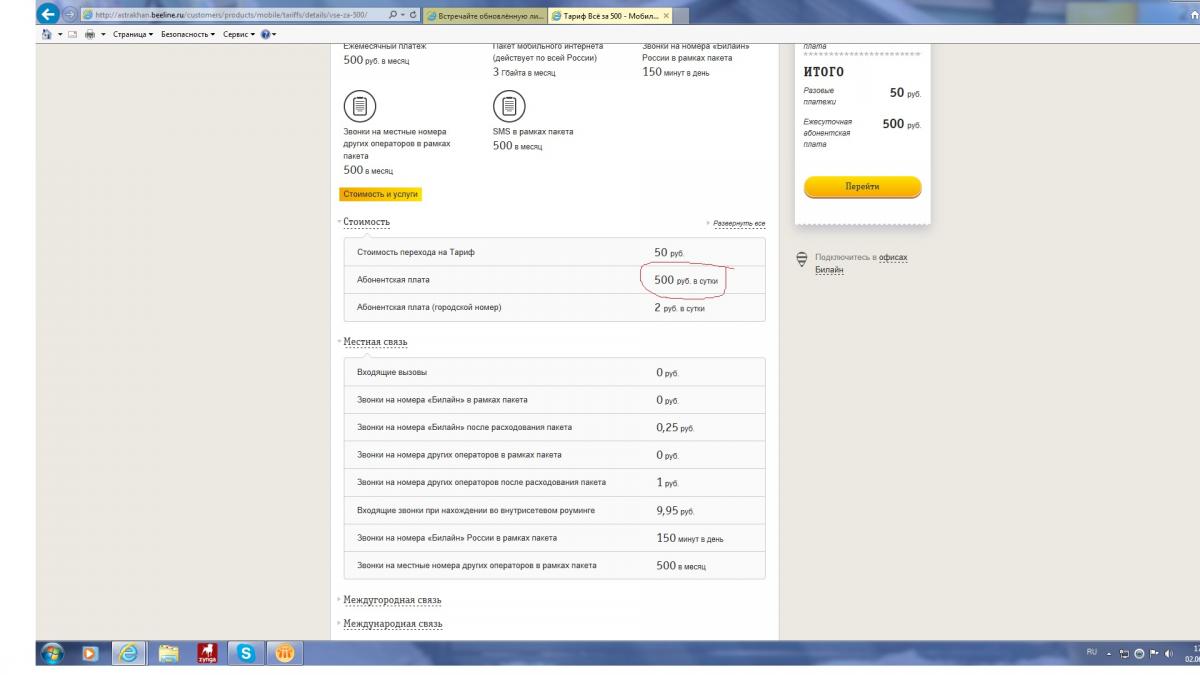The image size is (1200, 675).
Task: Open the 'офисах Билайн' link
Action: coord(861,263)
